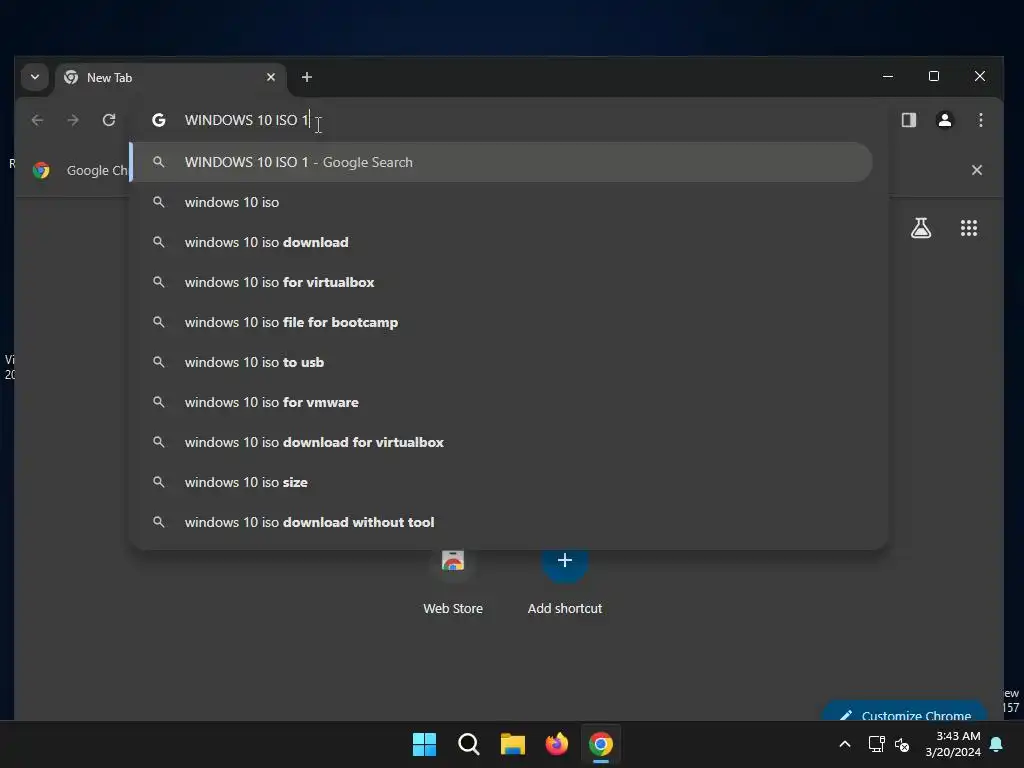
Task: Open the Web Store shortcut
Action: pos(453,583)
